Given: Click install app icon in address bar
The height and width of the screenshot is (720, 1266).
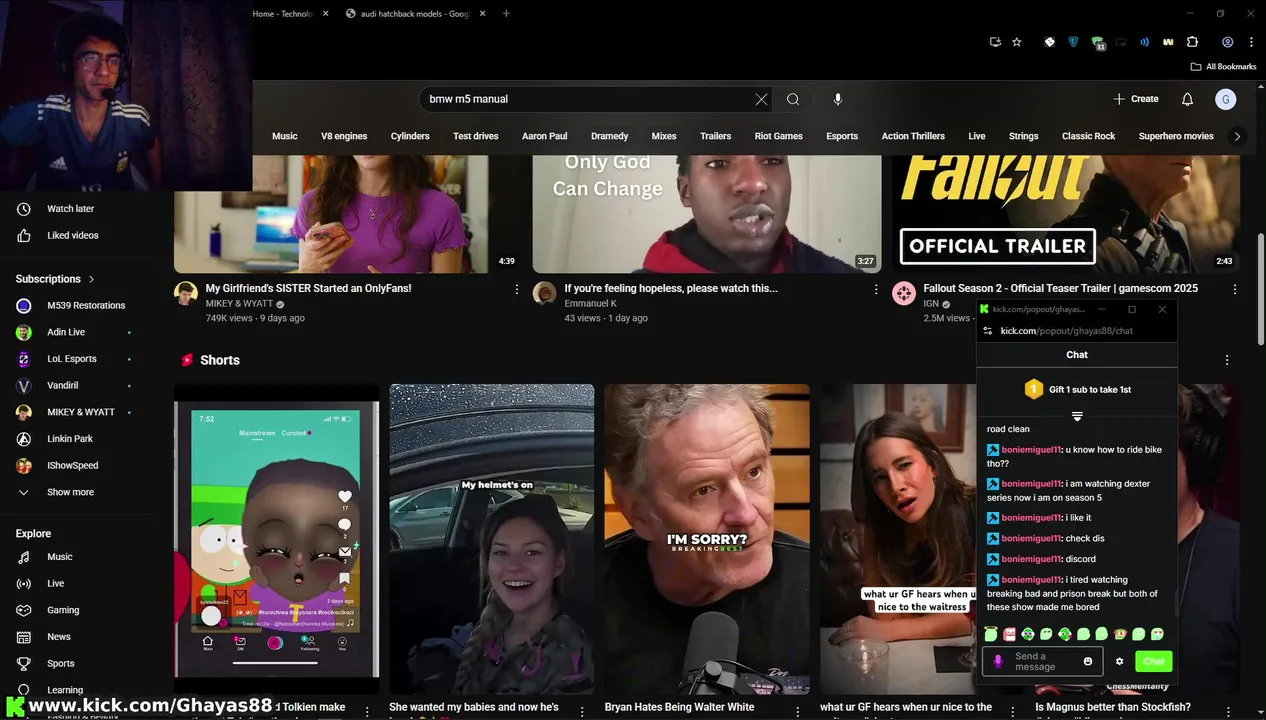Looking at the screenshot, I should coord(995,42).
